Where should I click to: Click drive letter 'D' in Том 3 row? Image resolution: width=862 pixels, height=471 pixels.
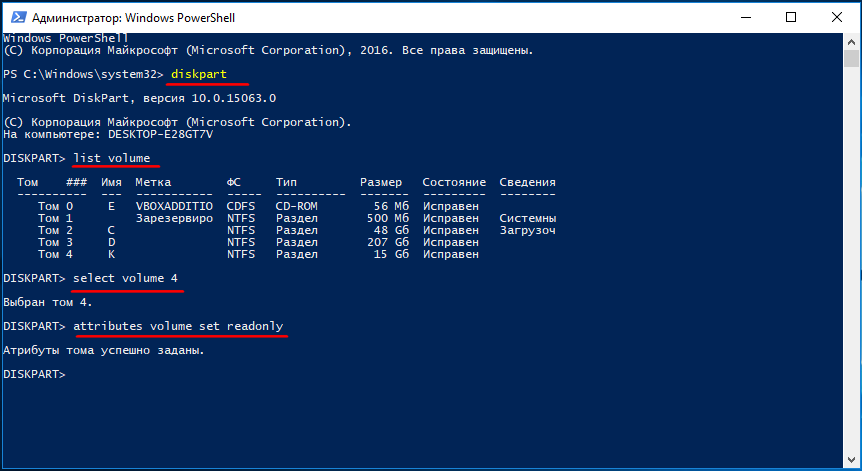[112, 242]
